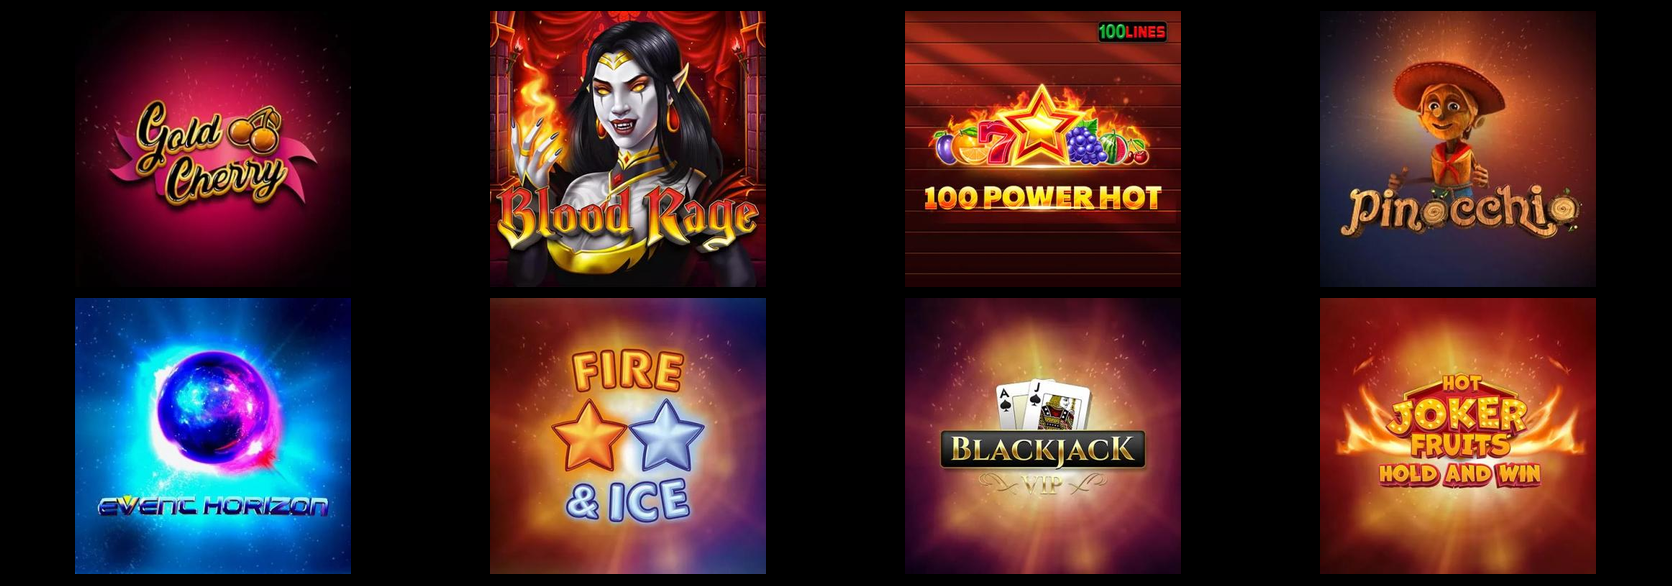Image resolution: width=1672 pixels, height=586 pixels.
Task: Click the flaming gold star symbol
Action: pyautogui.click(x=1041, y=127)
